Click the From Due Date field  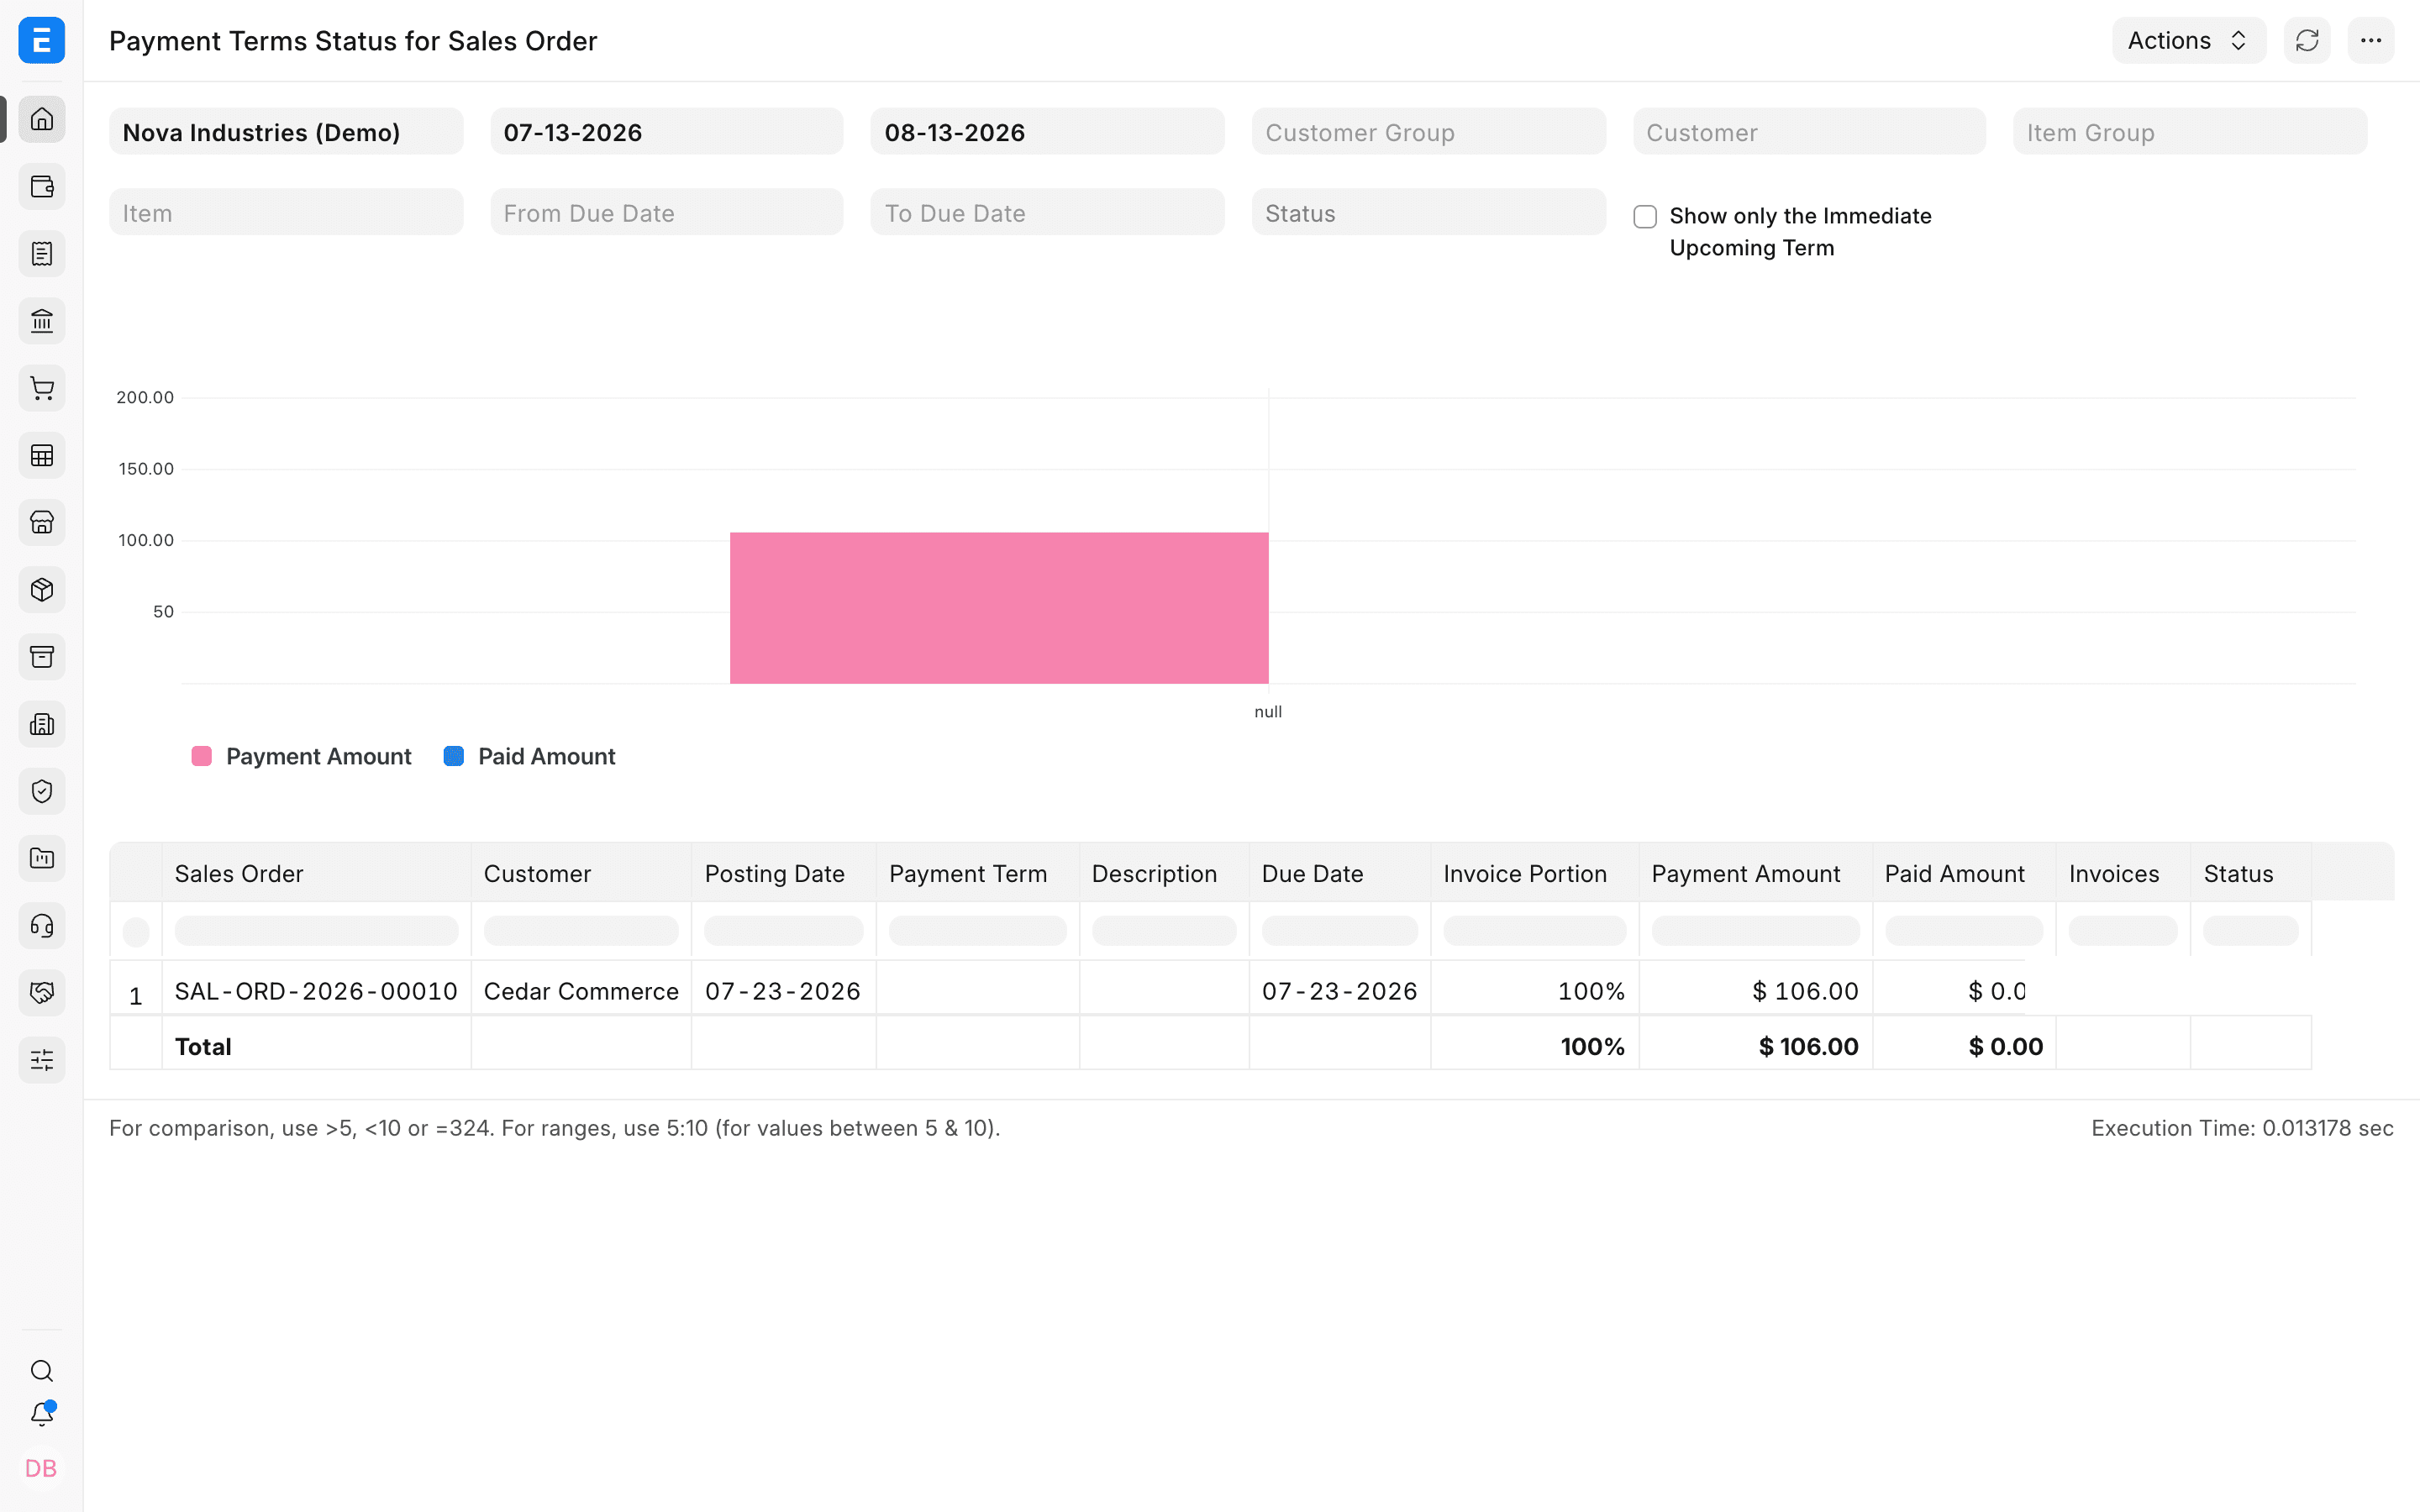[x=666, y=213]
